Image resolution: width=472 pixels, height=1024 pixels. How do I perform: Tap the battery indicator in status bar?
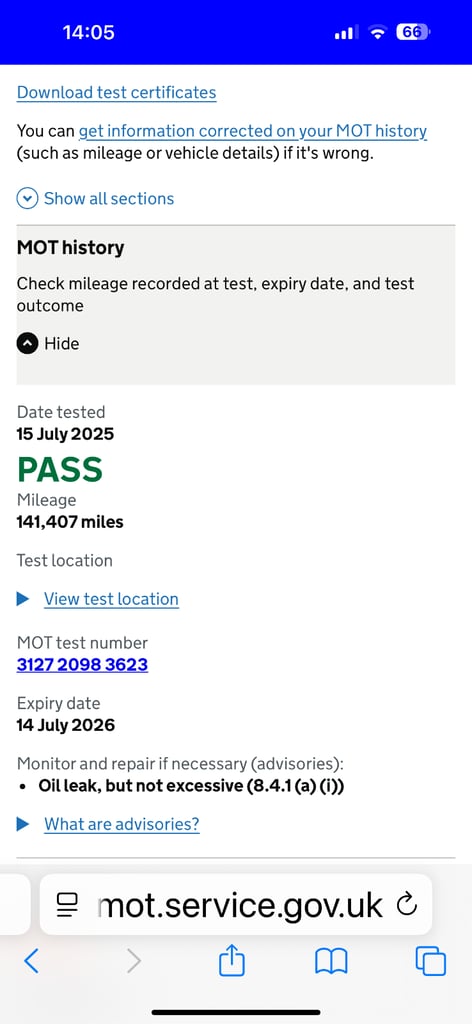[x=413, y=32]
